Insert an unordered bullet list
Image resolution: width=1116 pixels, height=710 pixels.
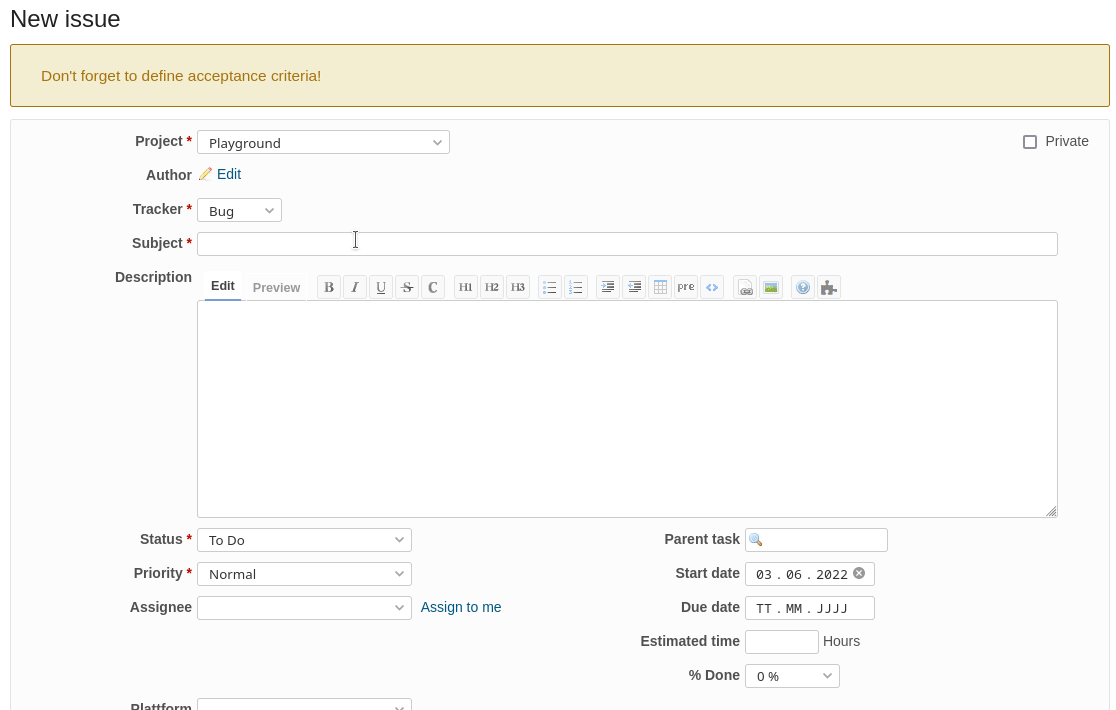(550, 288)
